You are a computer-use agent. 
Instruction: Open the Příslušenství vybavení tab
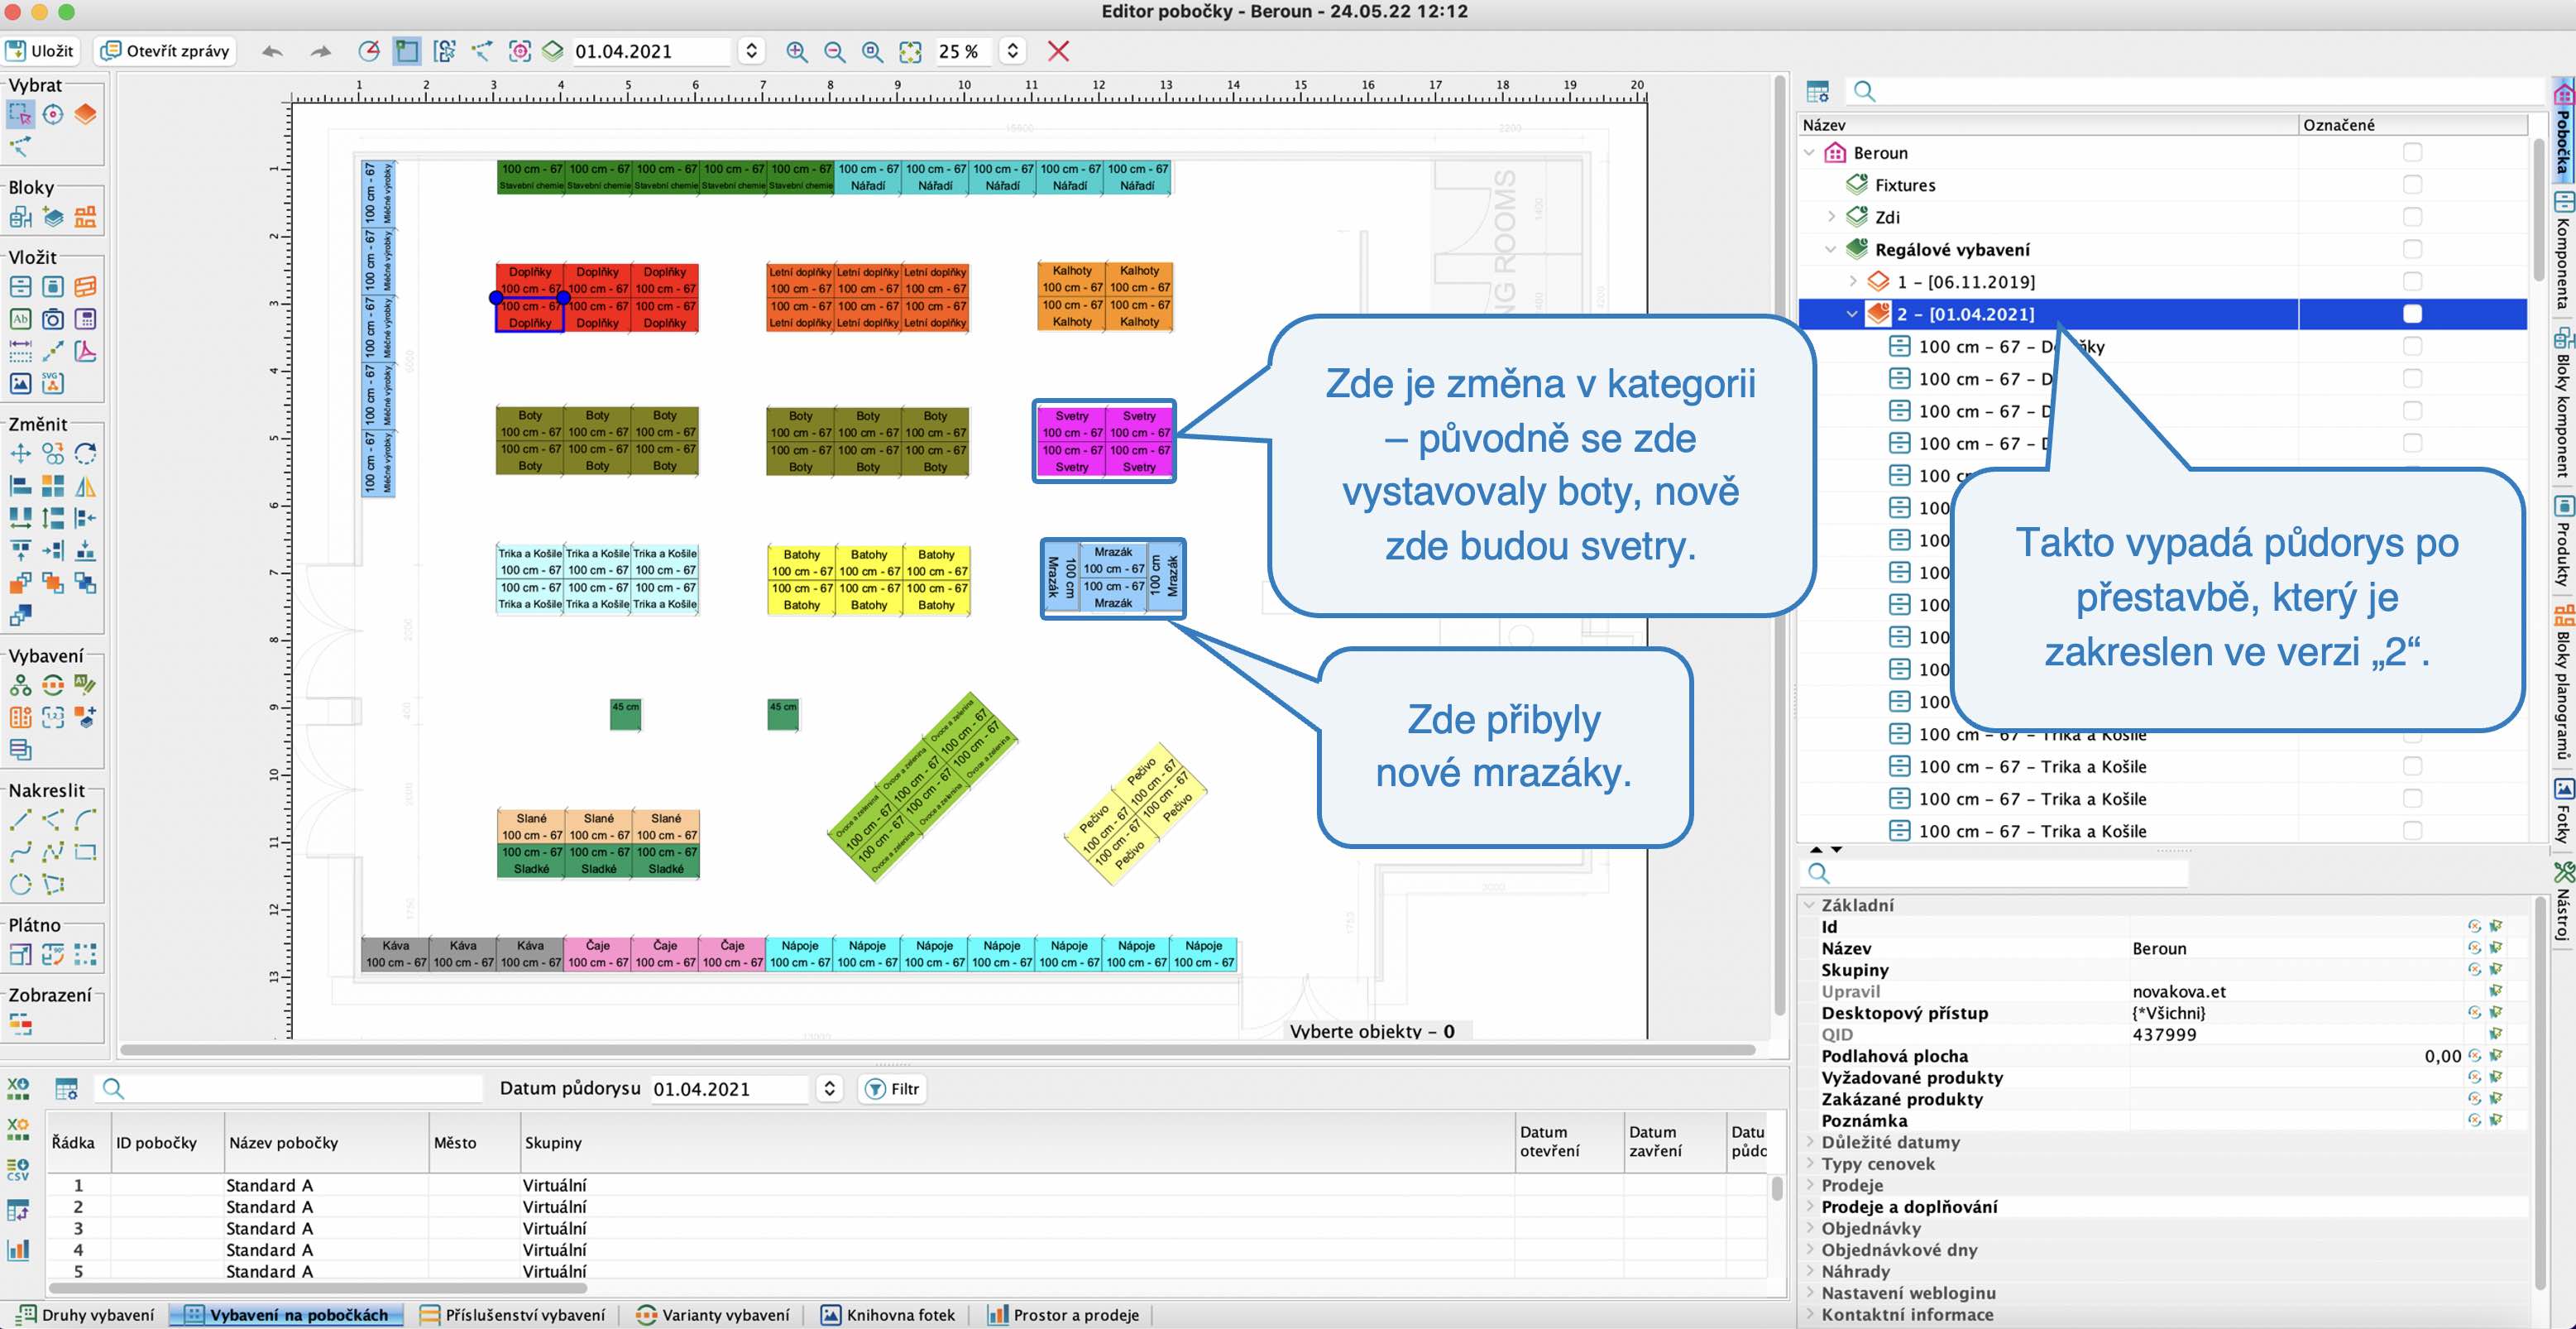tap(512, 1315)
